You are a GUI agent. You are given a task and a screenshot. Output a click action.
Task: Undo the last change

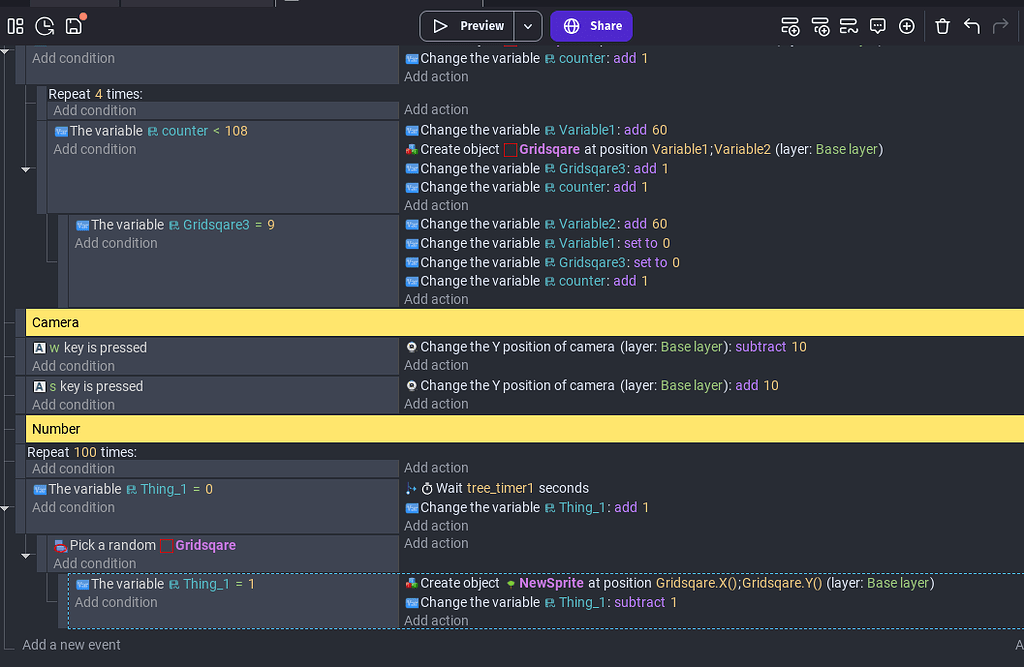[971, 26]
